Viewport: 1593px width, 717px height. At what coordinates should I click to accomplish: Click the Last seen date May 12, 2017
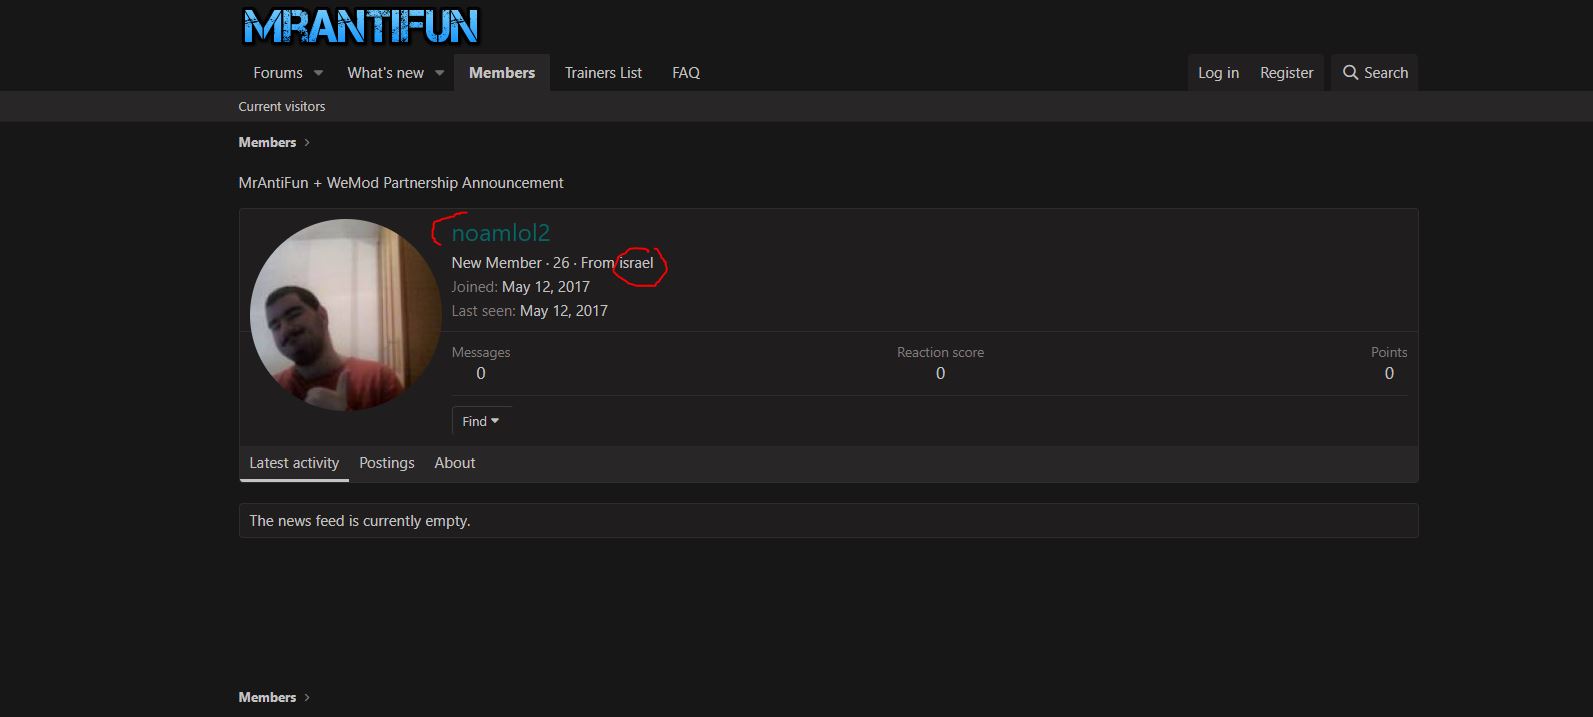point(564,311)
